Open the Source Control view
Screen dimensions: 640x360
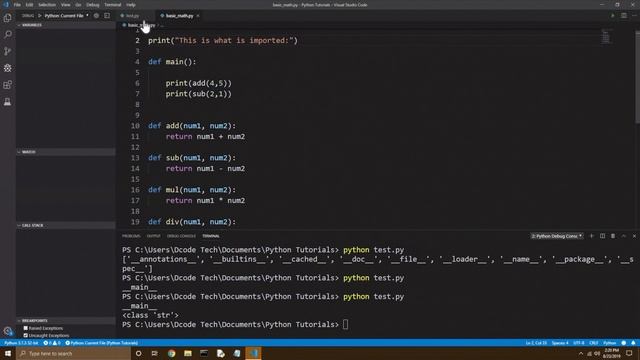point(7,51)
